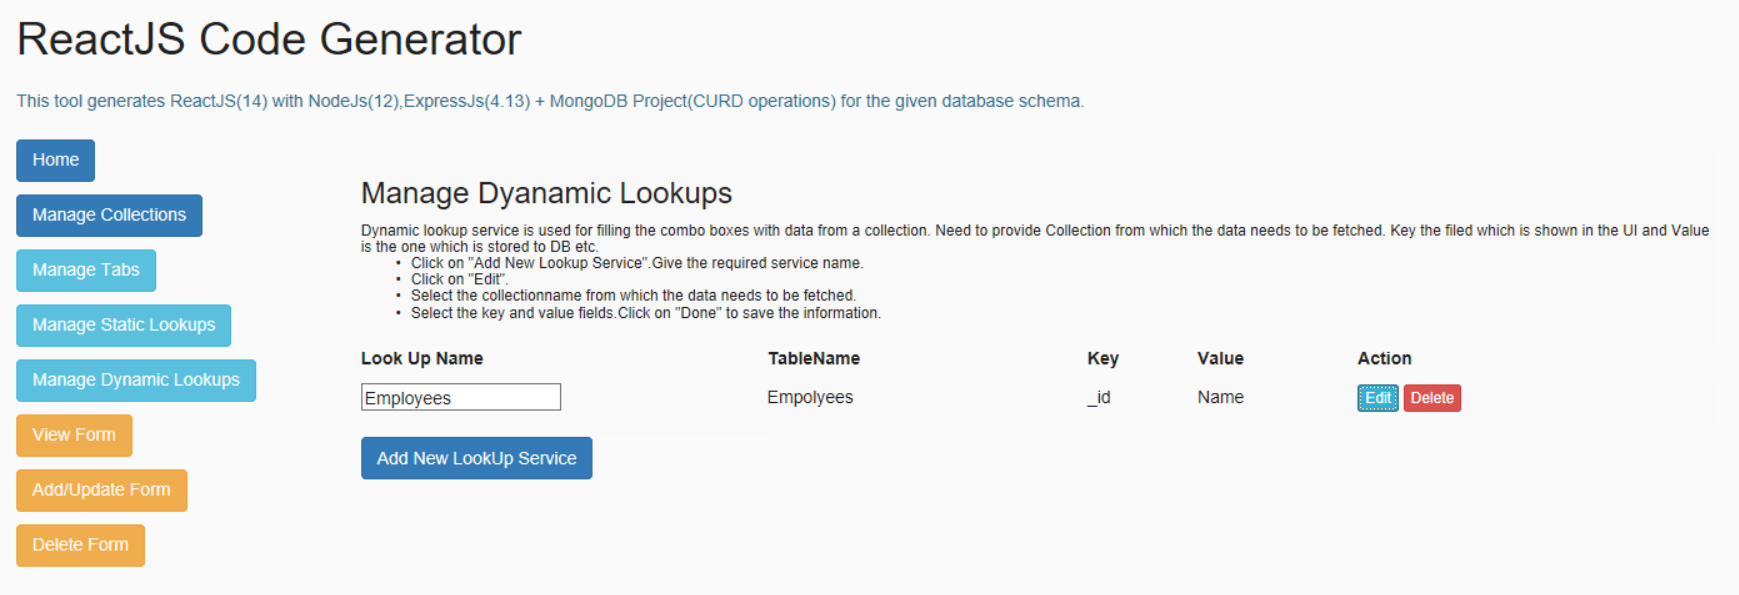The width and height of the screenshot is (1739, 595).
Task: Open the Manage Tabs section
Action: pos(86,270)
